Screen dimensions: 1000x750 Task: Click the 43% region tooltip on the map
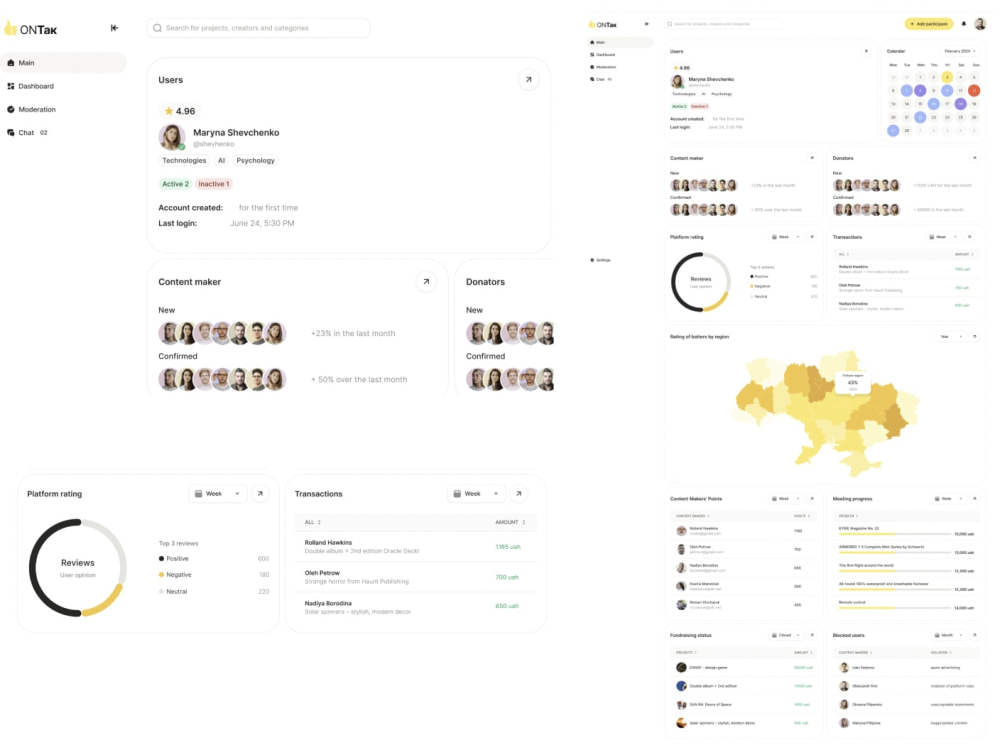[853, 382]
